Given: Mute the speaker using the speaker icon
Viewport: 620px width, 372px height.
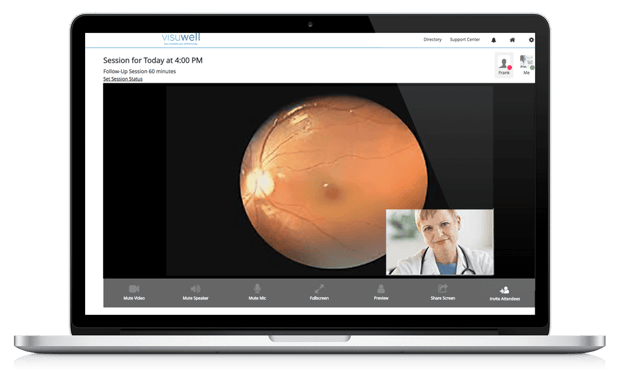Looking at the screenshot, I should pos(195,289).
